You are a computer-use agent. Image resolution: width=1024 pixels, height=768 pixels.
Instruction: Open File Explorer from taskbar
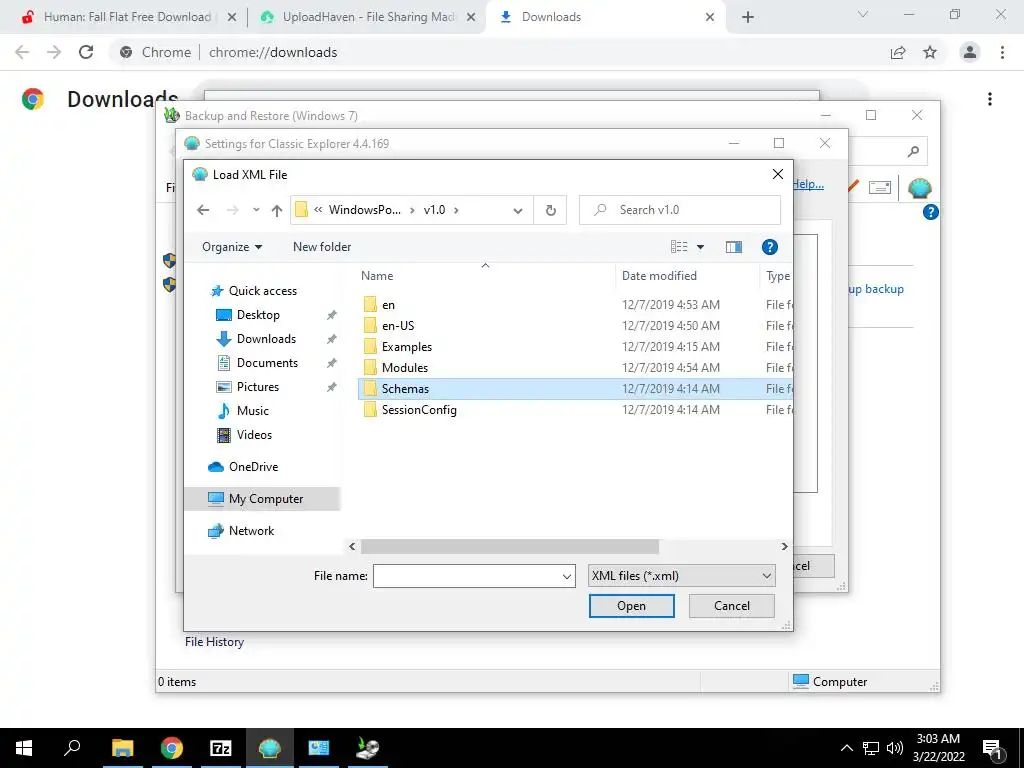click(122, 748)
